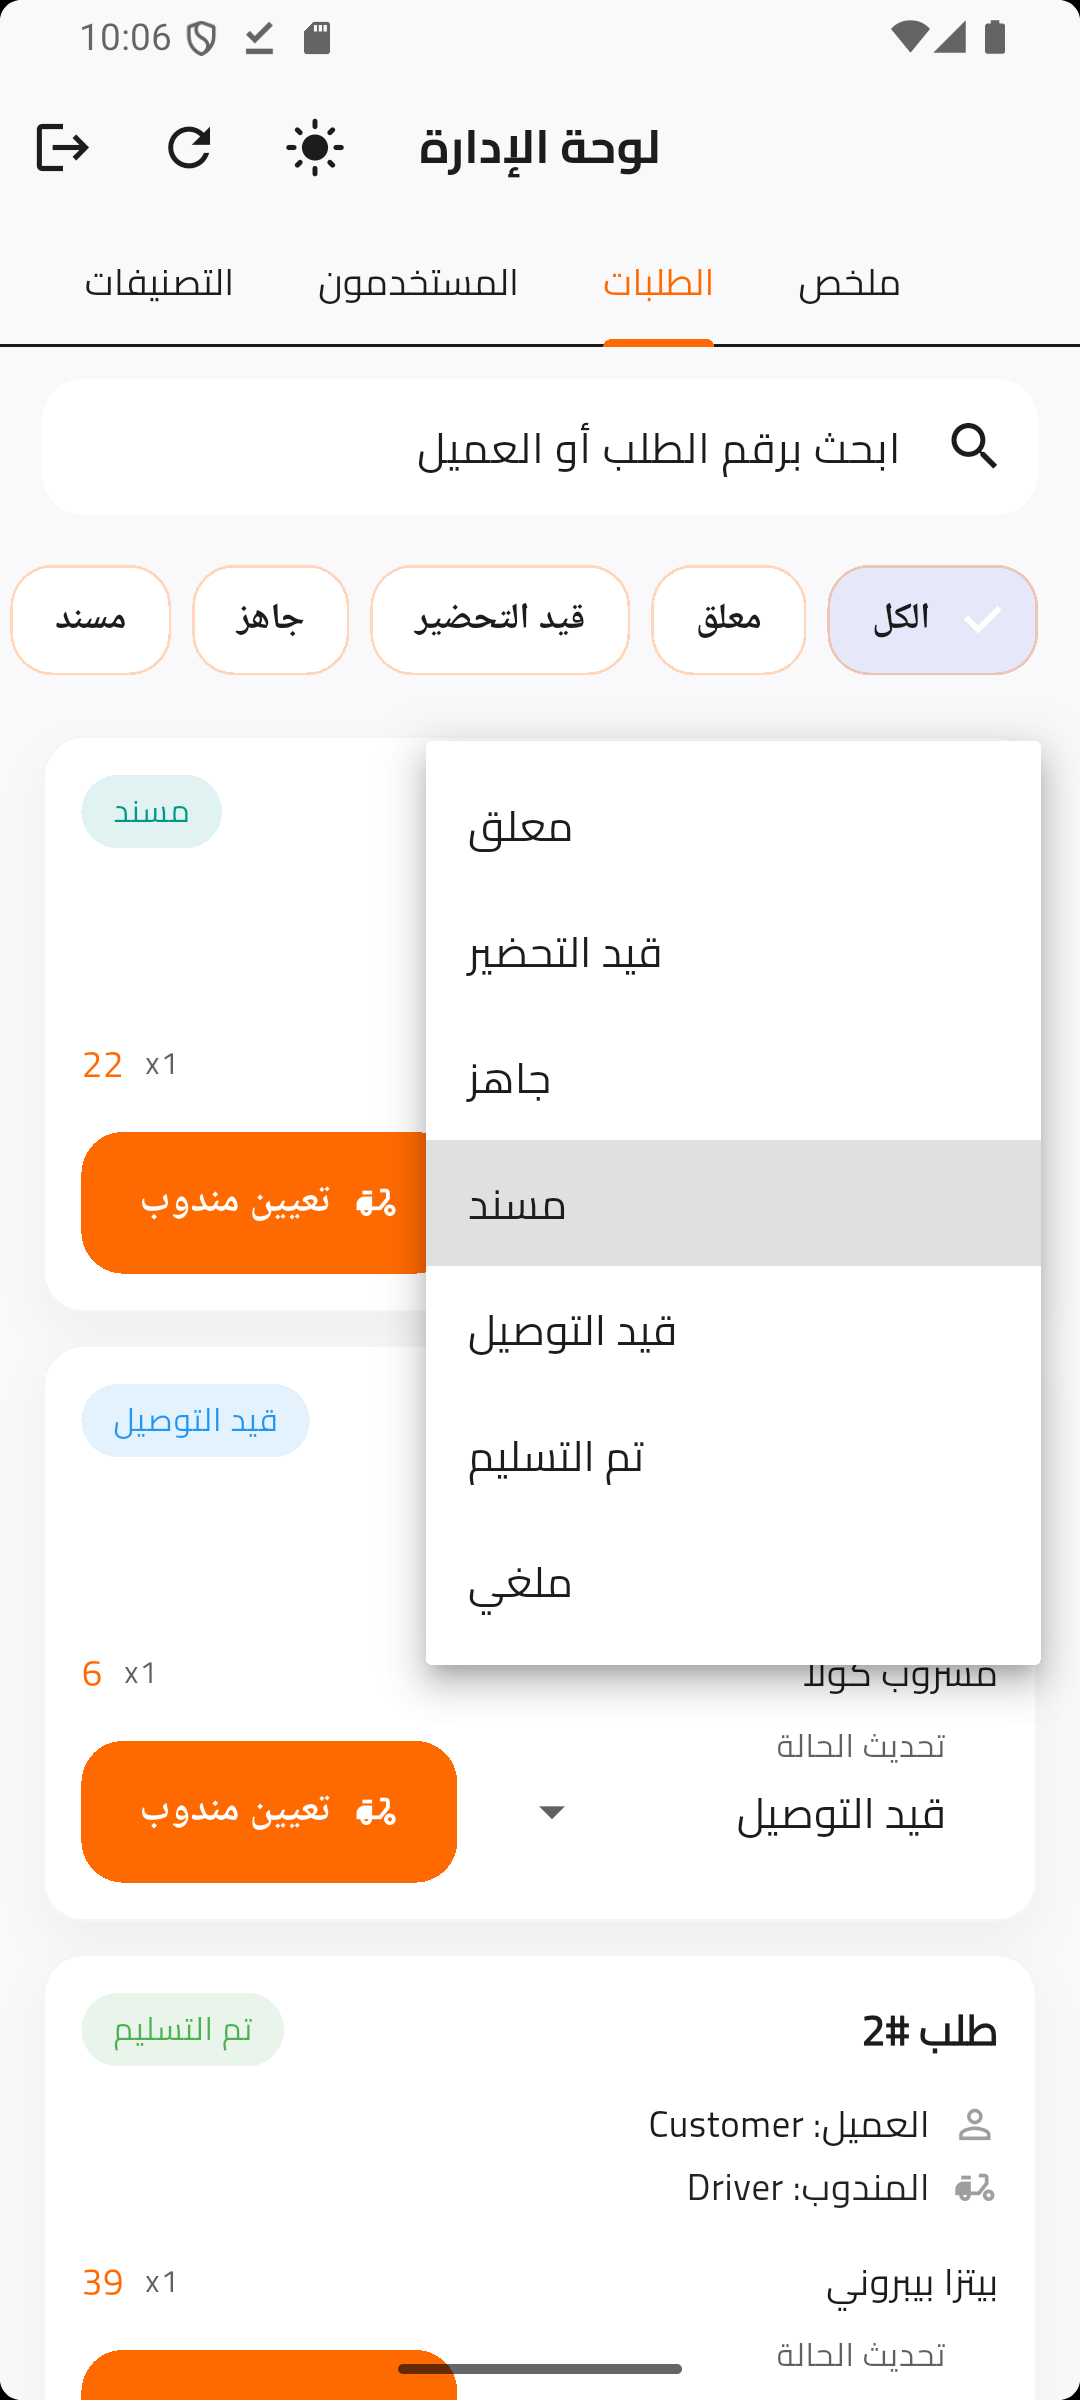The width and height of the screenshot is (1080, 2400).
Task: Open the 'المستخدمون' tab
Action: 418,284
